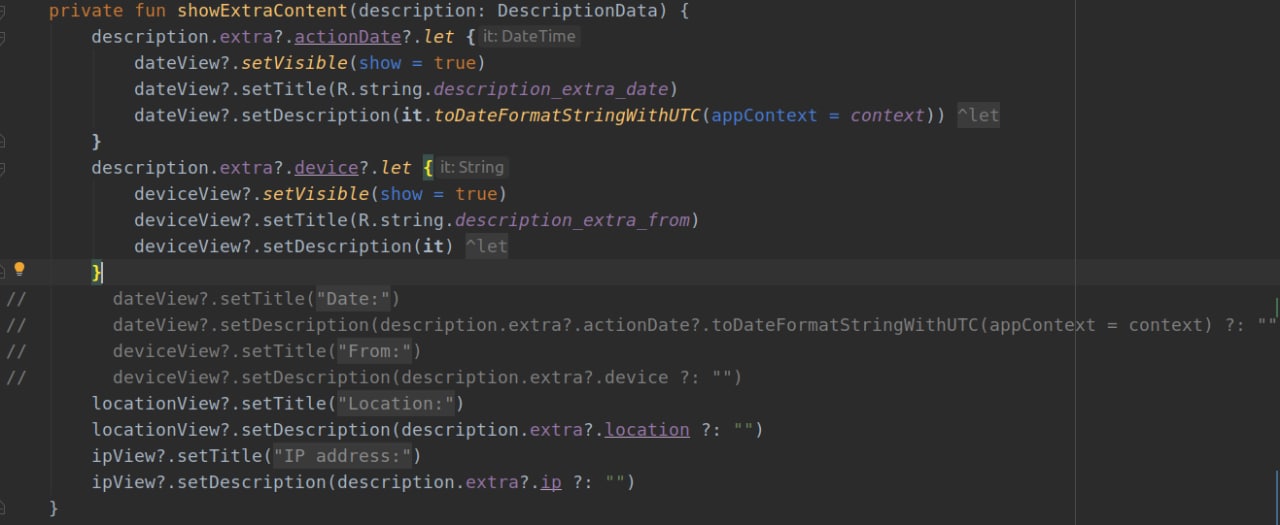Screen dimensions: 1280x525
Task: Click the function's final closing brace
Action: (54, 508)
